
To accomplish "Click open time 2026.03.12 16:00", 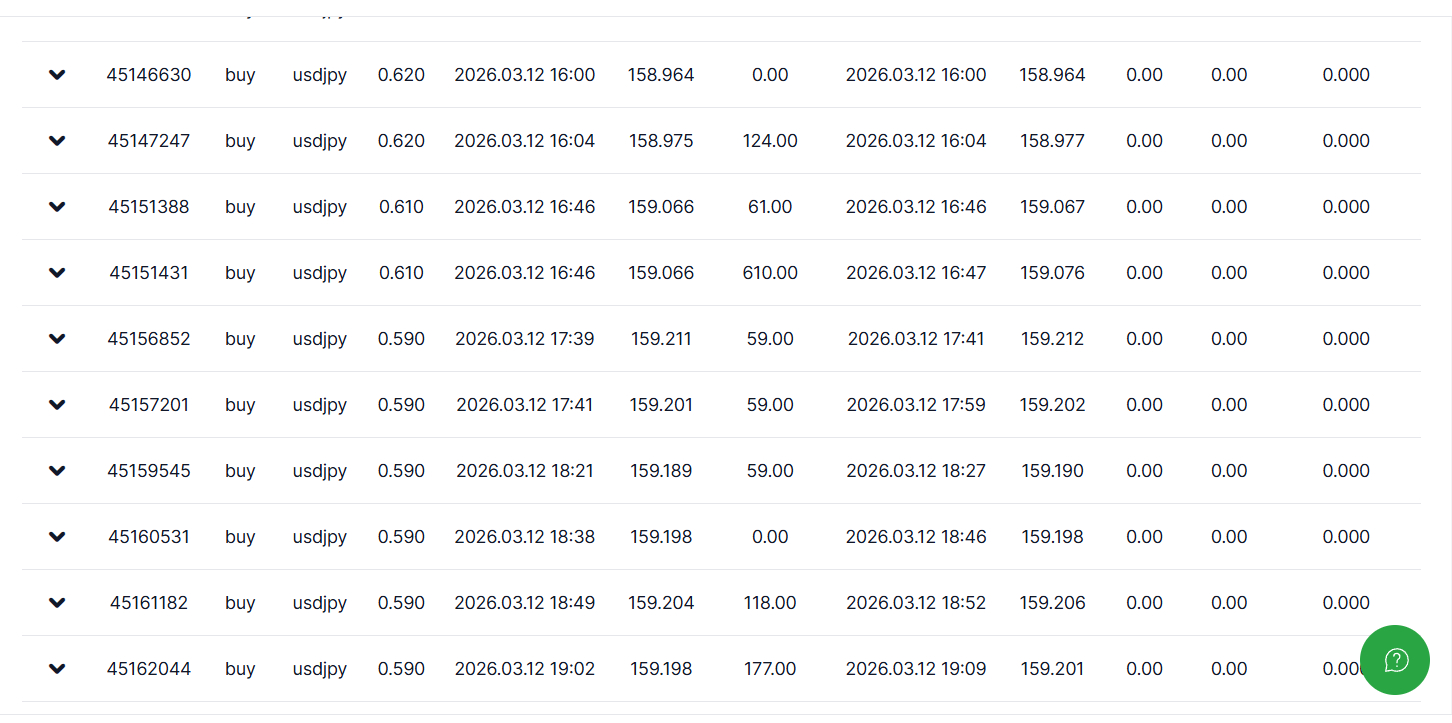I will click(524, 75).
